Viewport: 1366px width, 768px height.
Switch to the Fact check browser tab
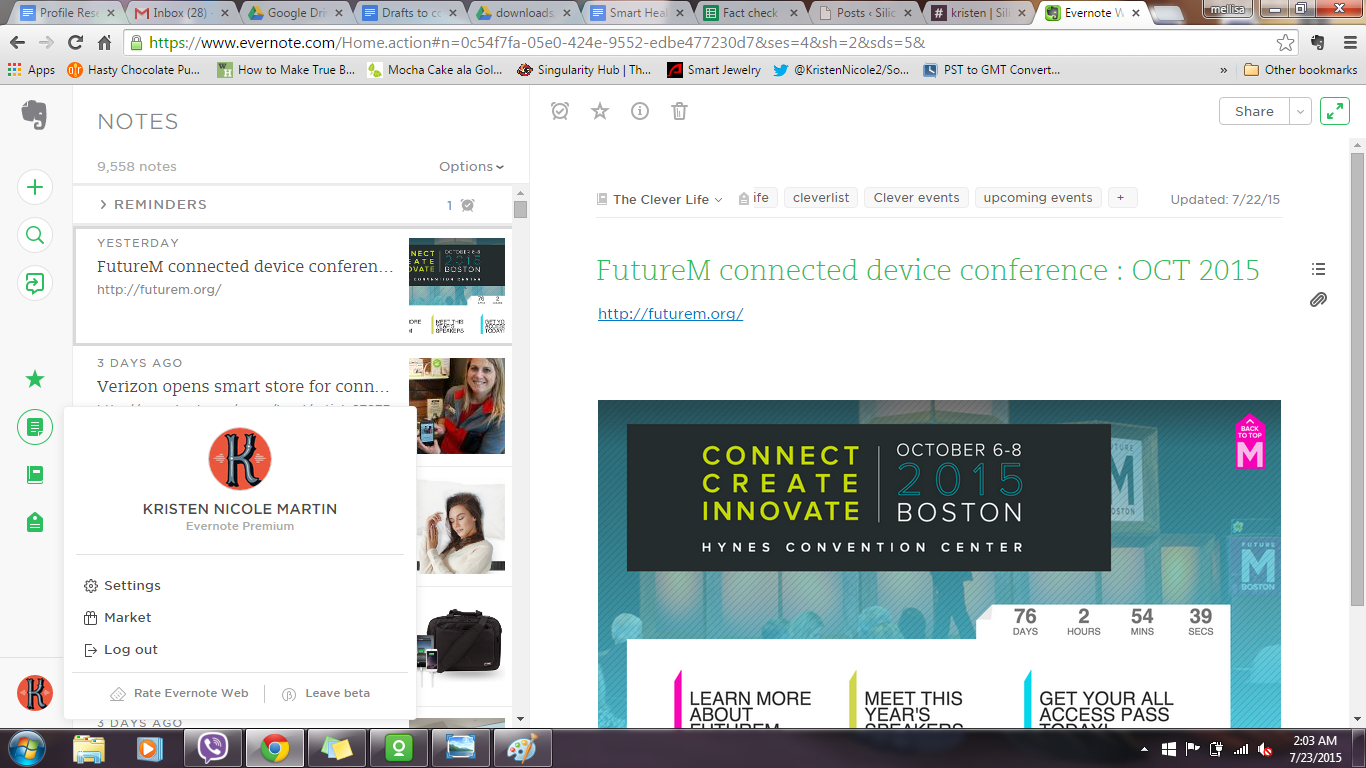750,13
